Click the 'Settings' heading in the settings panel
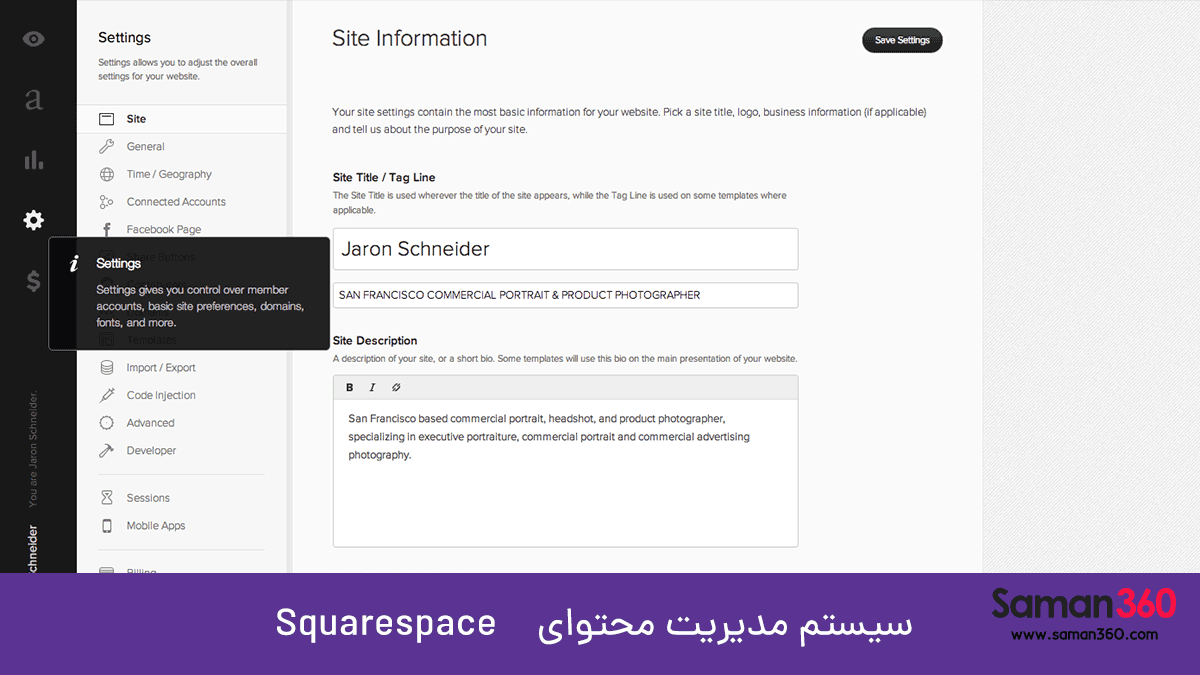The image size is (1200, 675). 124,38
